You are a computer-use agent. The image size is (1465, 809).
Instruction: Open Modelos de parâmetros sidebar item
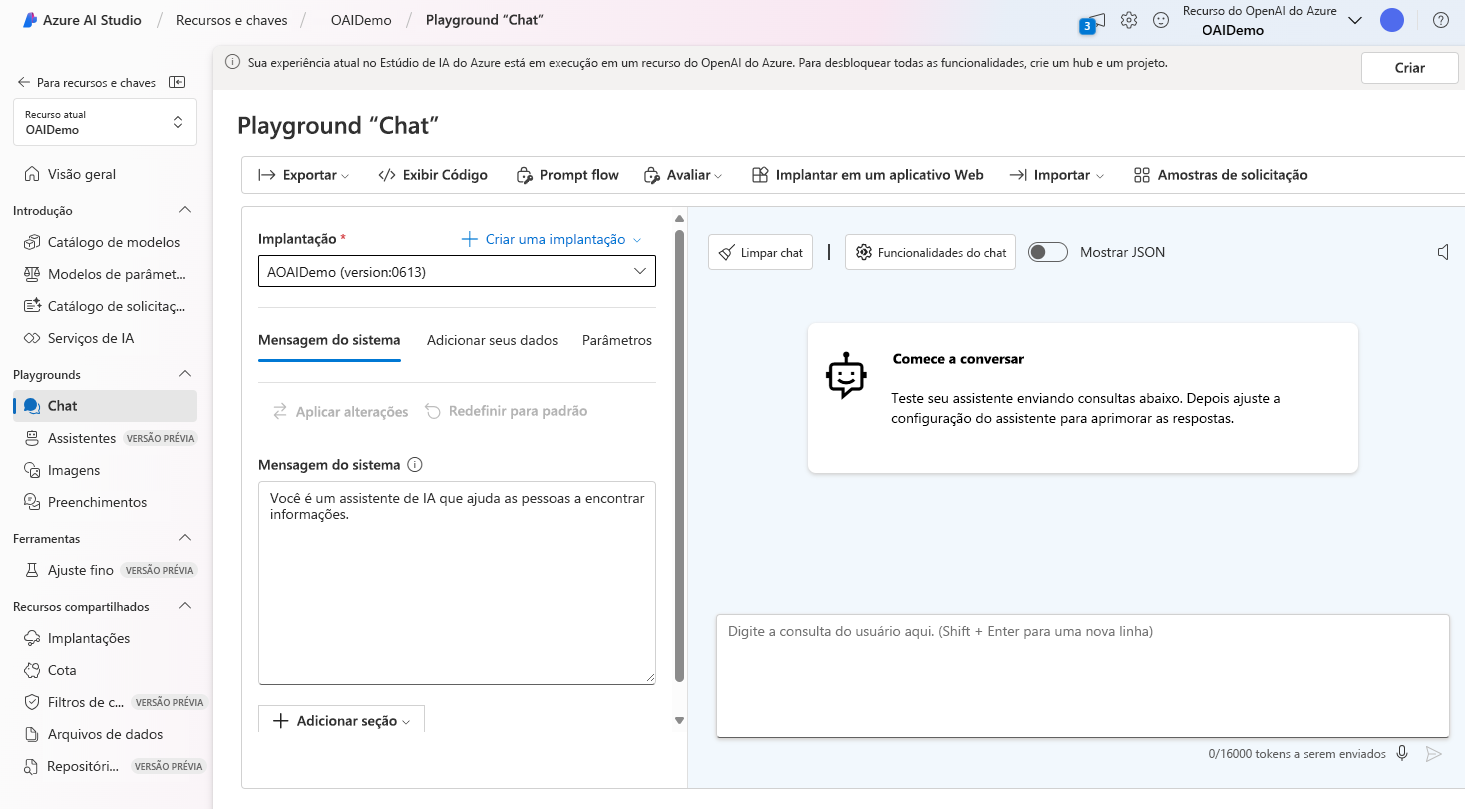[x=105, y=274]
